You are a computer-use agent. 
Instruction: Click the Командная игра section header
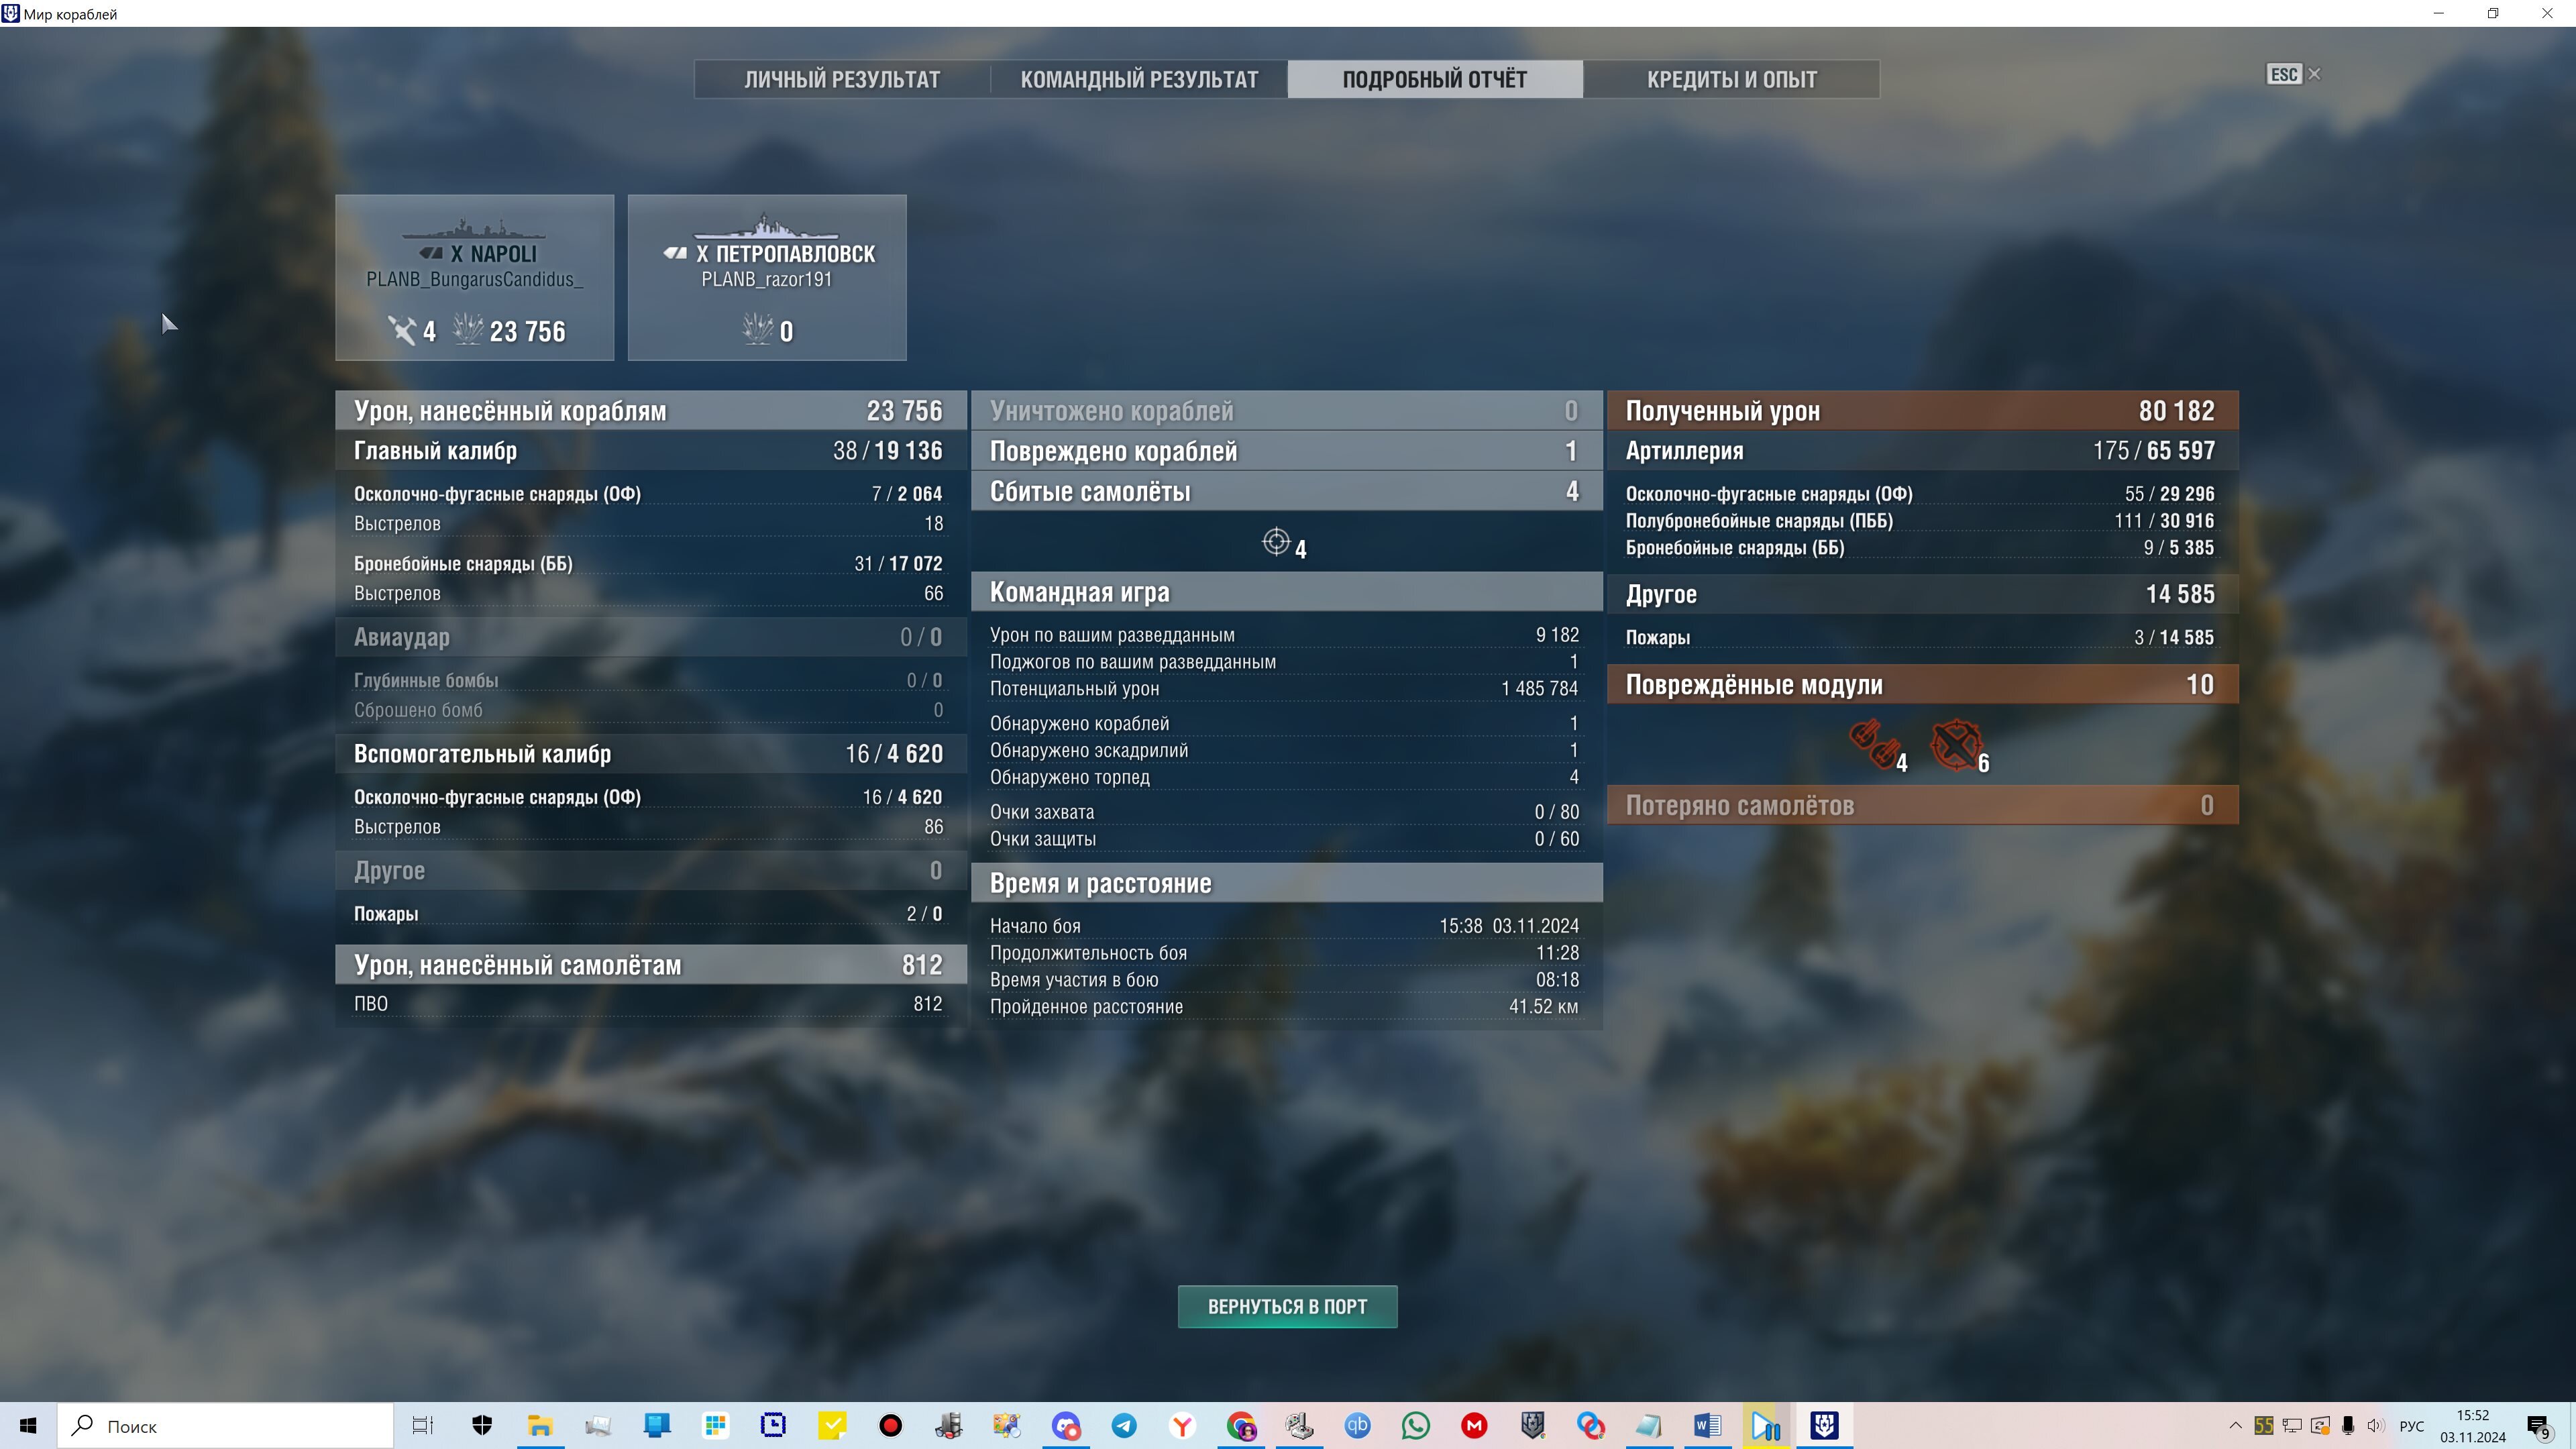(x=1286, y=592)
